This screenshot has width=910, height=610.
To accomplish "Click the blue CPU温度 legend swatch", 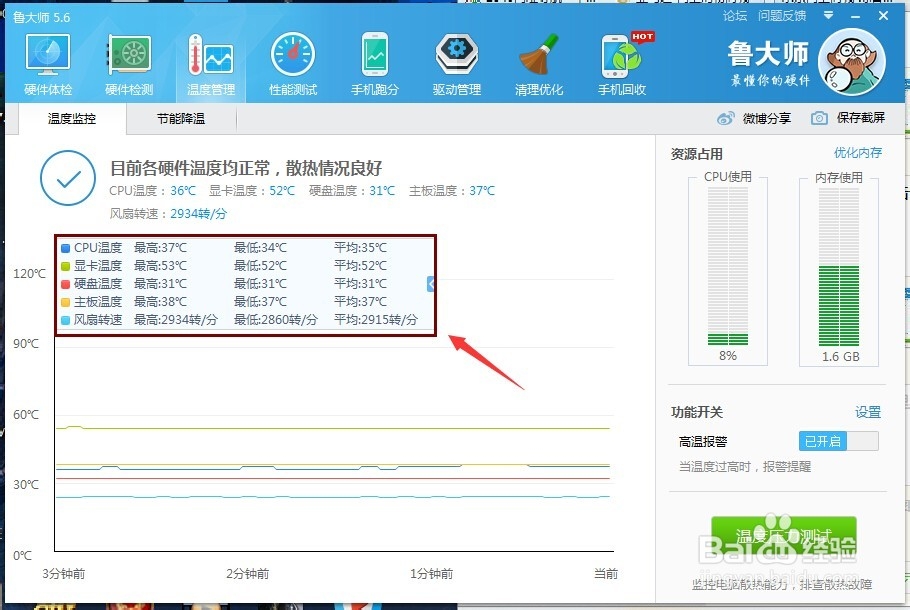I will point(66,248).
